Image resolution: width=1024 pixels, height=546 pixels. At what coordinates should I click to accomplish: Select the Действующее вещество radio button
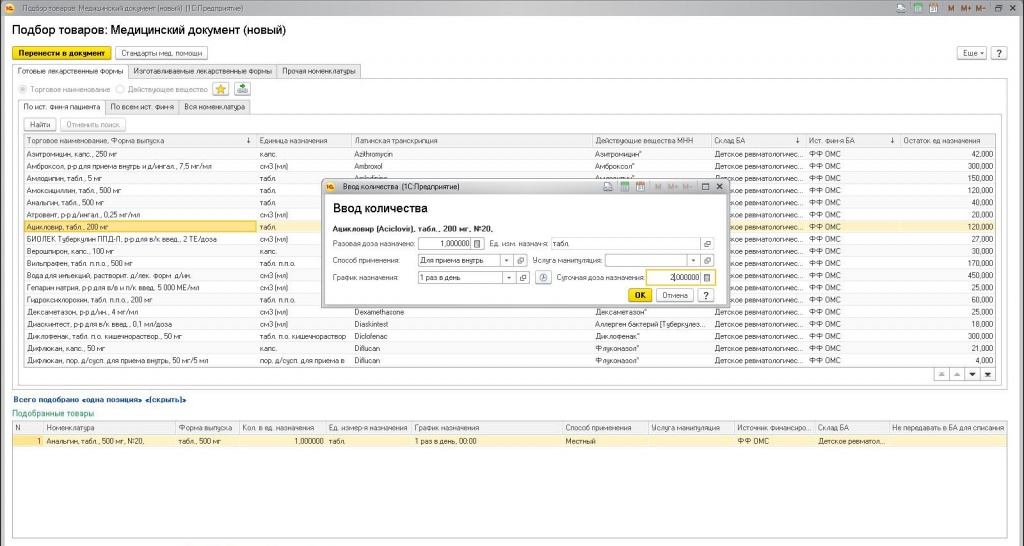(x=120, y=89)
